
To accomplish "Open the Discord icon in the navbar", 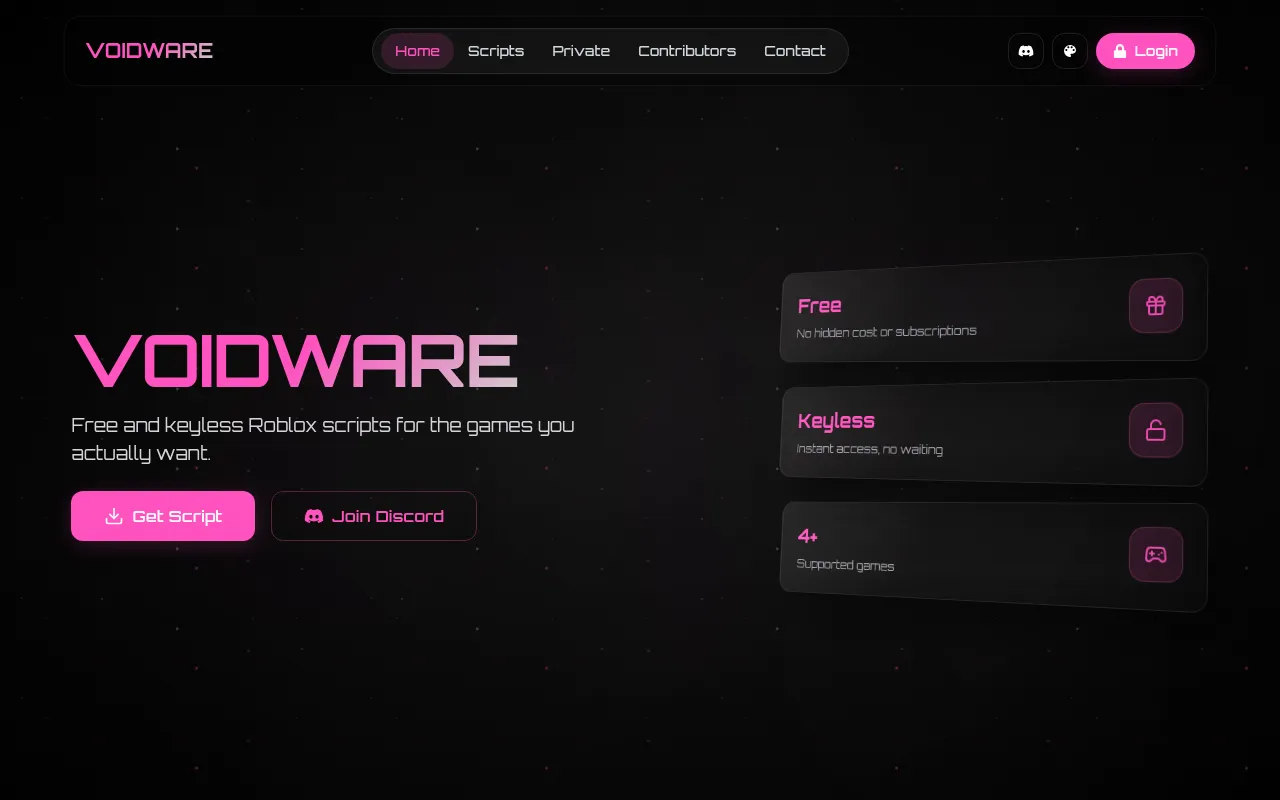I will click(1026, 51).
